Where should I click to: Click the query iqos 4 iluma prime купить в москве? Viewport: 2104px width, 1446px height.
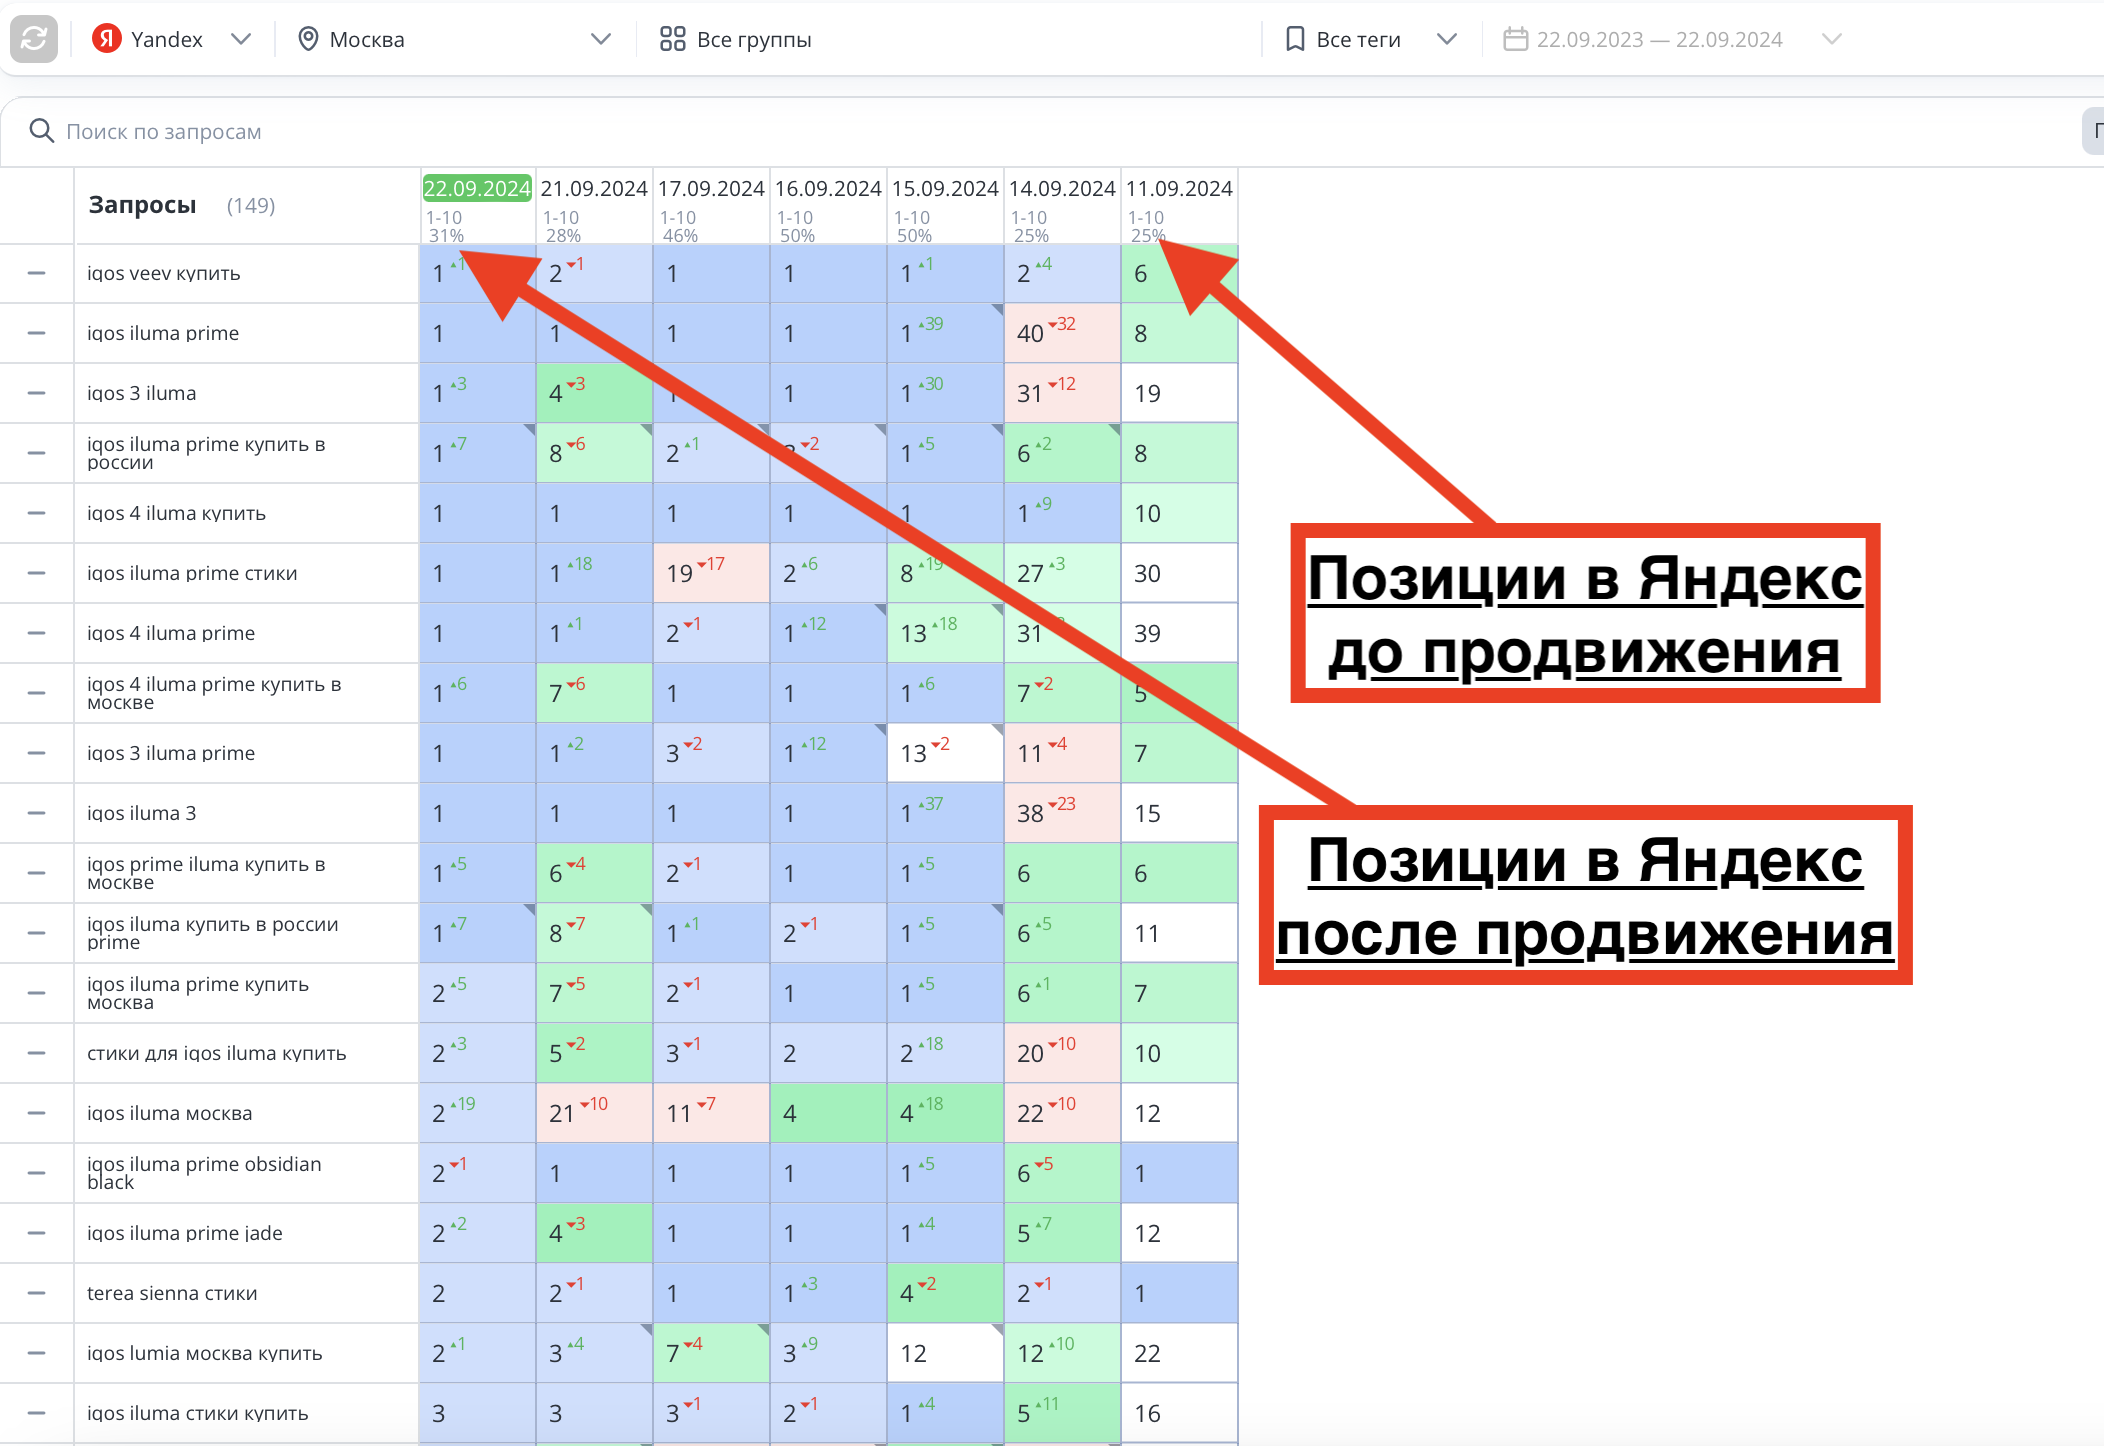tap(214, 693)
